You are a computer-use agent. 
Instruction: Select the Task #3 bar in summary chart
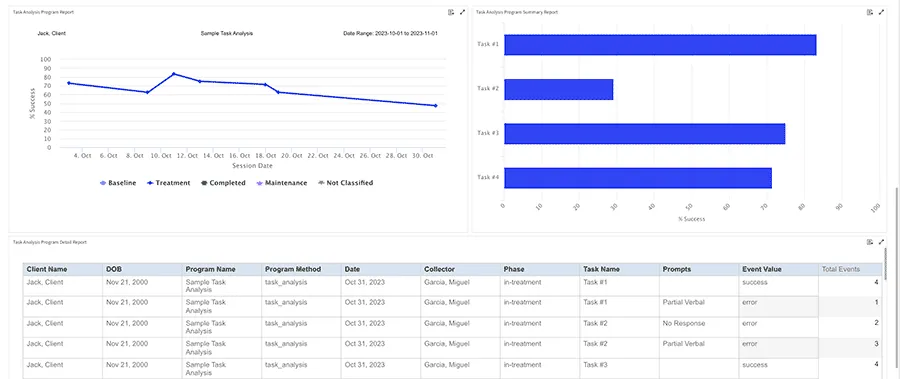[645, 133]
